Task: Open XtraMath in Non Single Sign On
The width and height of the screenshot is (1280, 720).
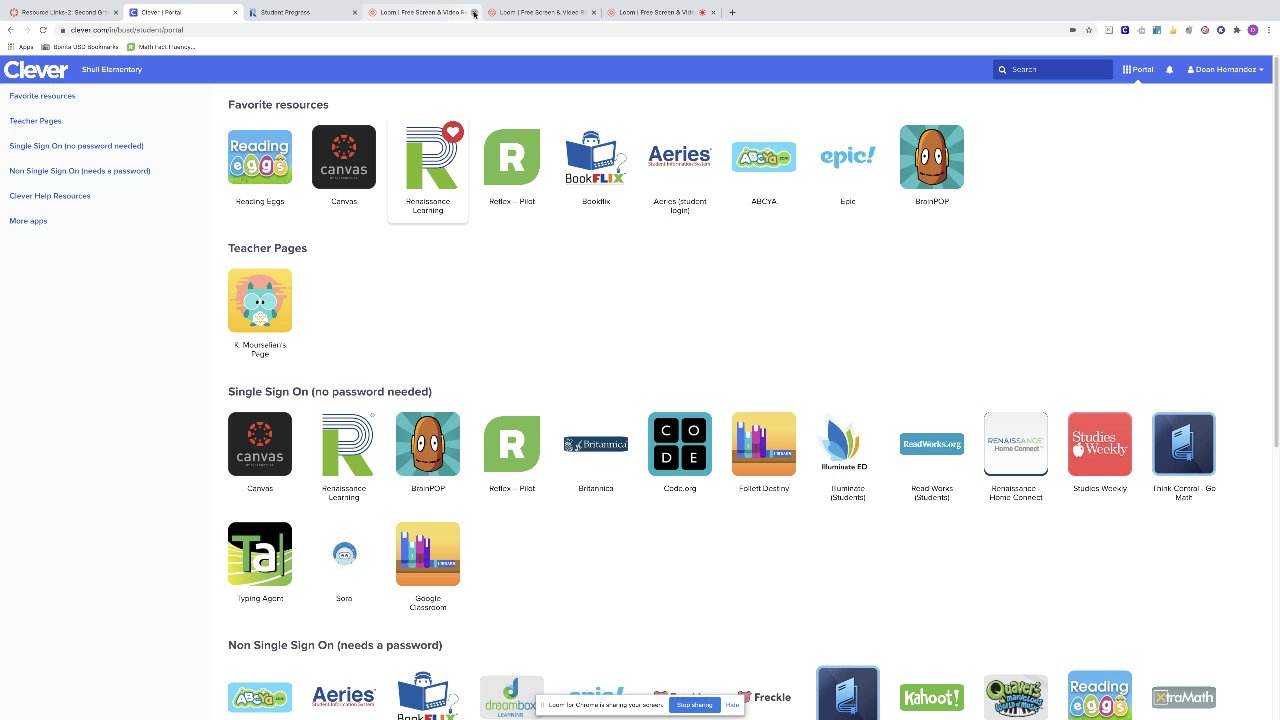Action: pos(1184,697)
